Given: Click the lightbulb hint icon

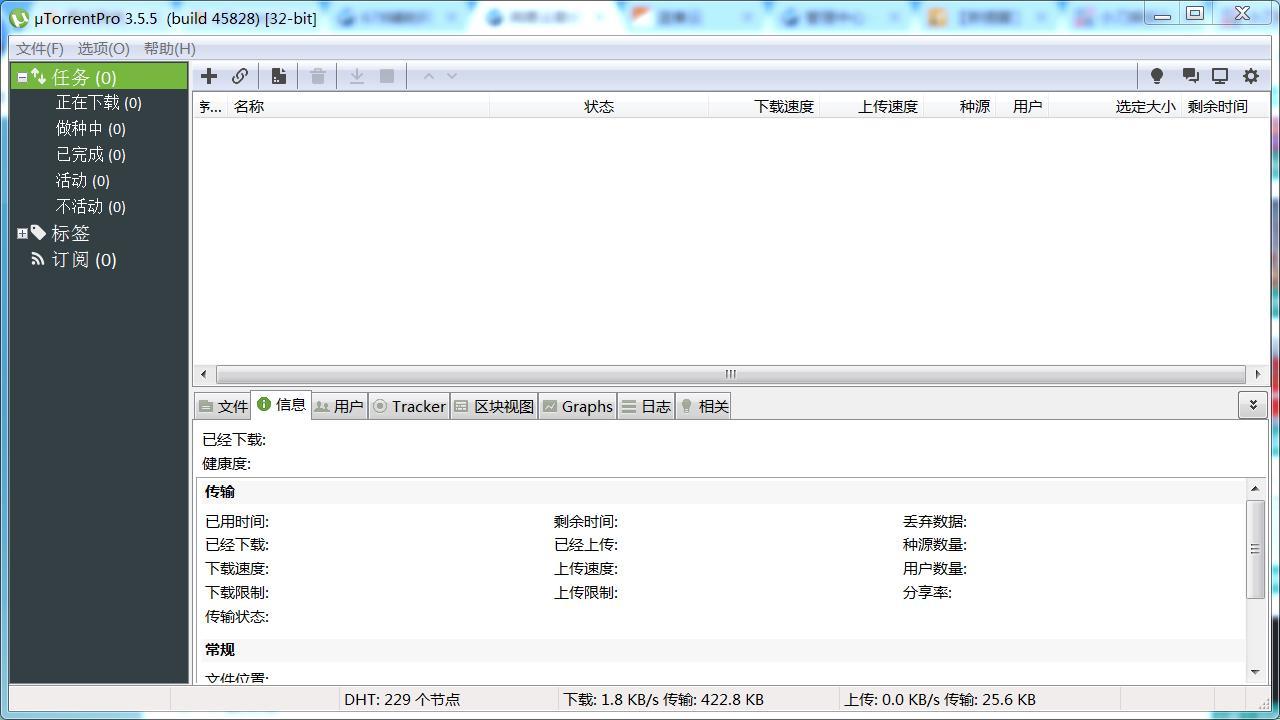Looking at the screenshot, I should pyautogui.click(x=1157, y=75).
